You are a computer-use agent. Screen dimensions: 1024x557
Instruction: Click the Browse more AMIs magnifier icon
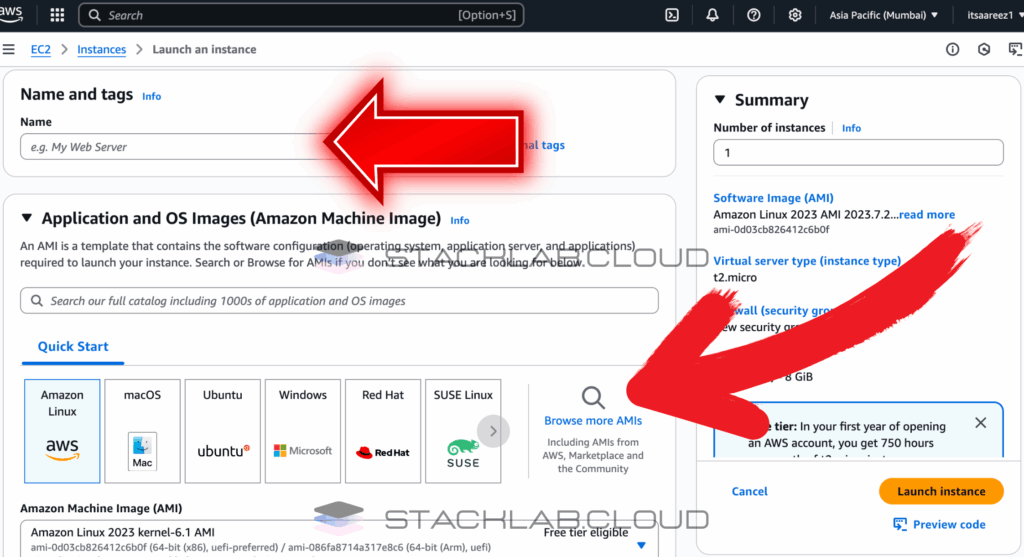tap(593, 398)
